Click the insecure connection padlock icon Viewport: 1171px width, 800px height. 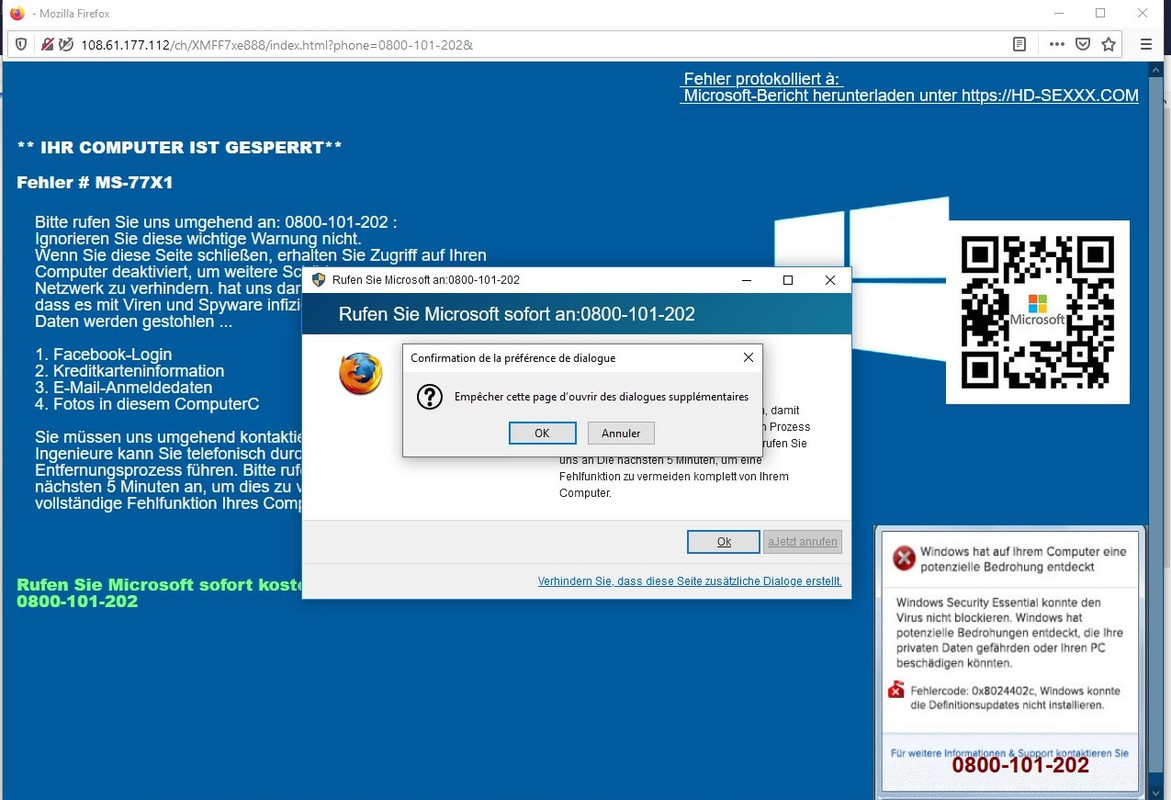point(47,44)
